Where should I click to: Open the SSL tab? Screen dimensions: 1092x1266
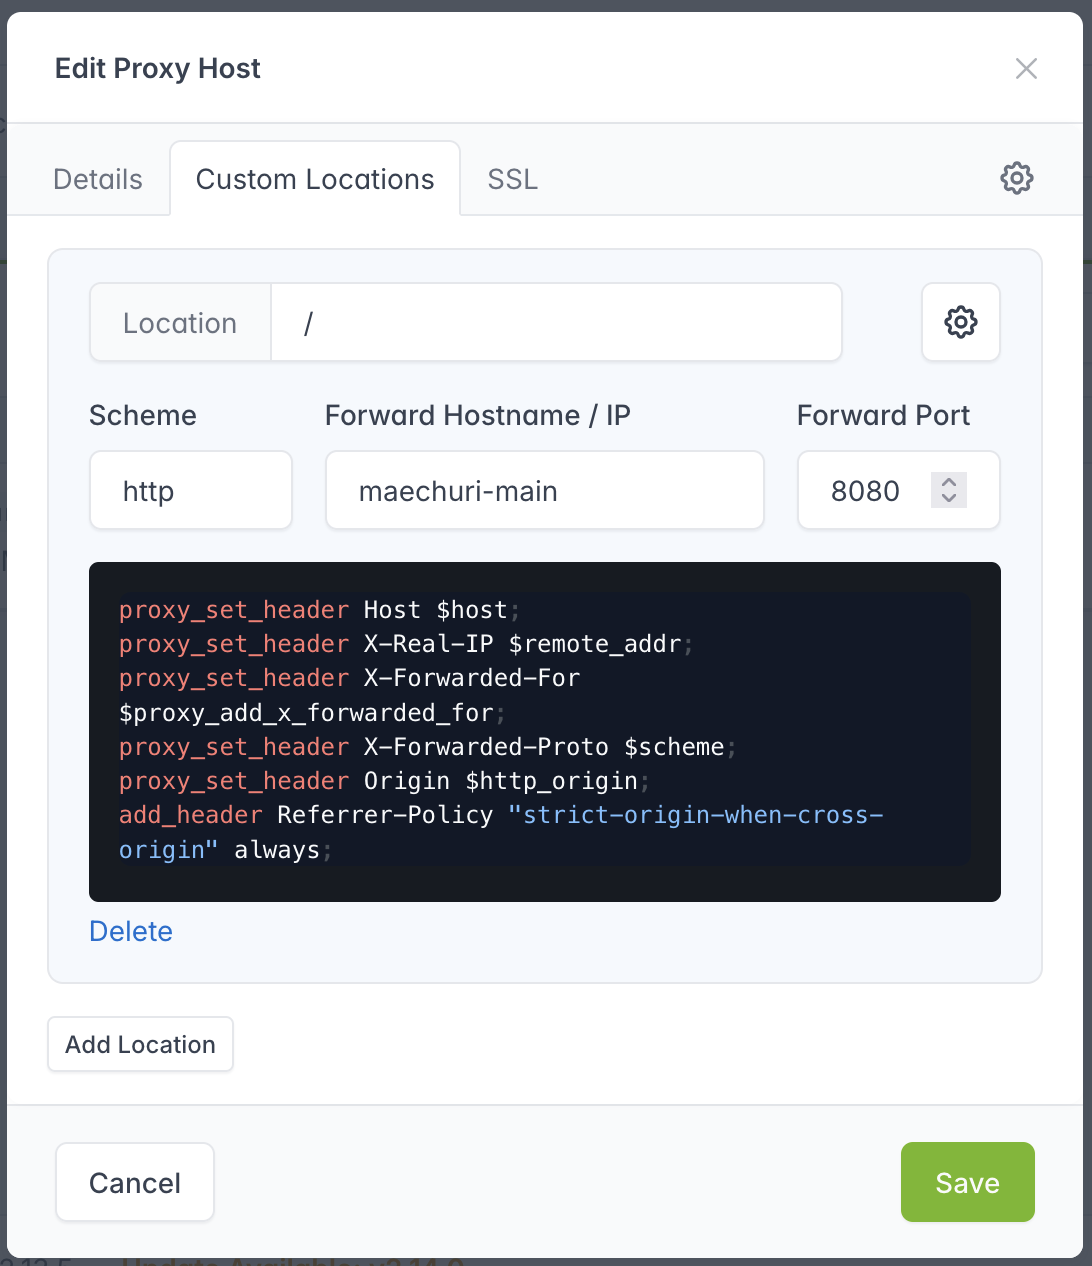point(513,179)
